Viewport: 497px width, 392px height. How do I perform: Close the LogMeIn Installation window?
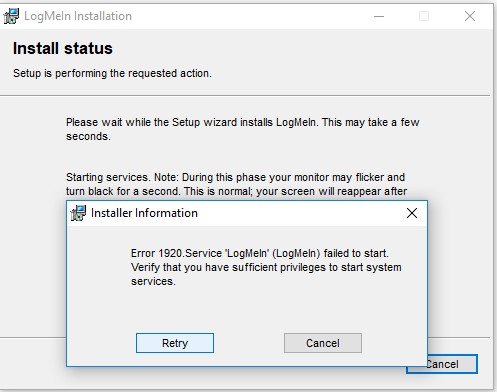(x=470, y=16)
